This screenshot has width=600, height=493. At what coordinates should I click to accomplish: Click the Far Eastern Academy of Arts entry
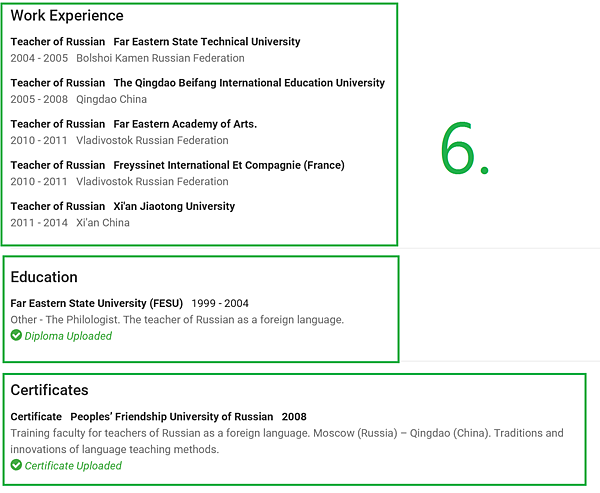point(185,124)
